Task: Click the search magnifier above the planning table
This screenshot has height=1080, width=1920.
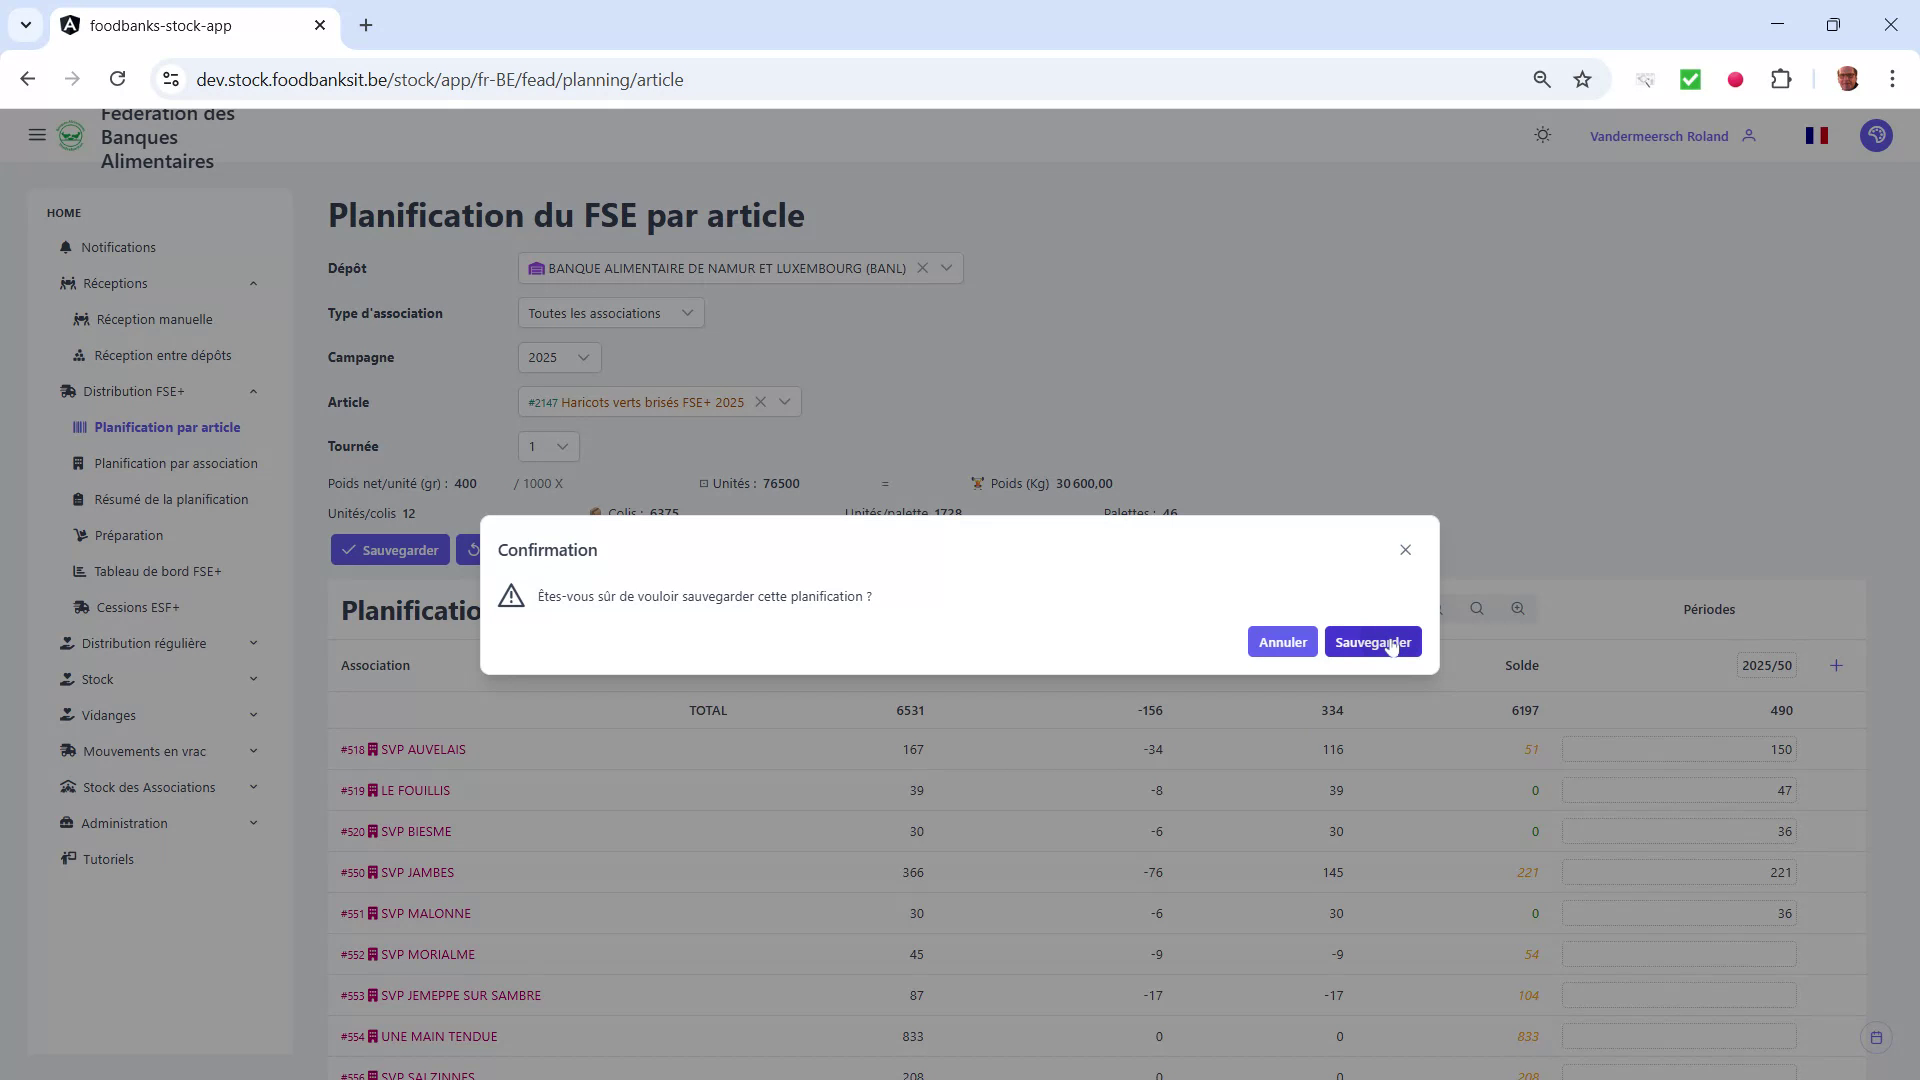Action: tap(1477, 609)
